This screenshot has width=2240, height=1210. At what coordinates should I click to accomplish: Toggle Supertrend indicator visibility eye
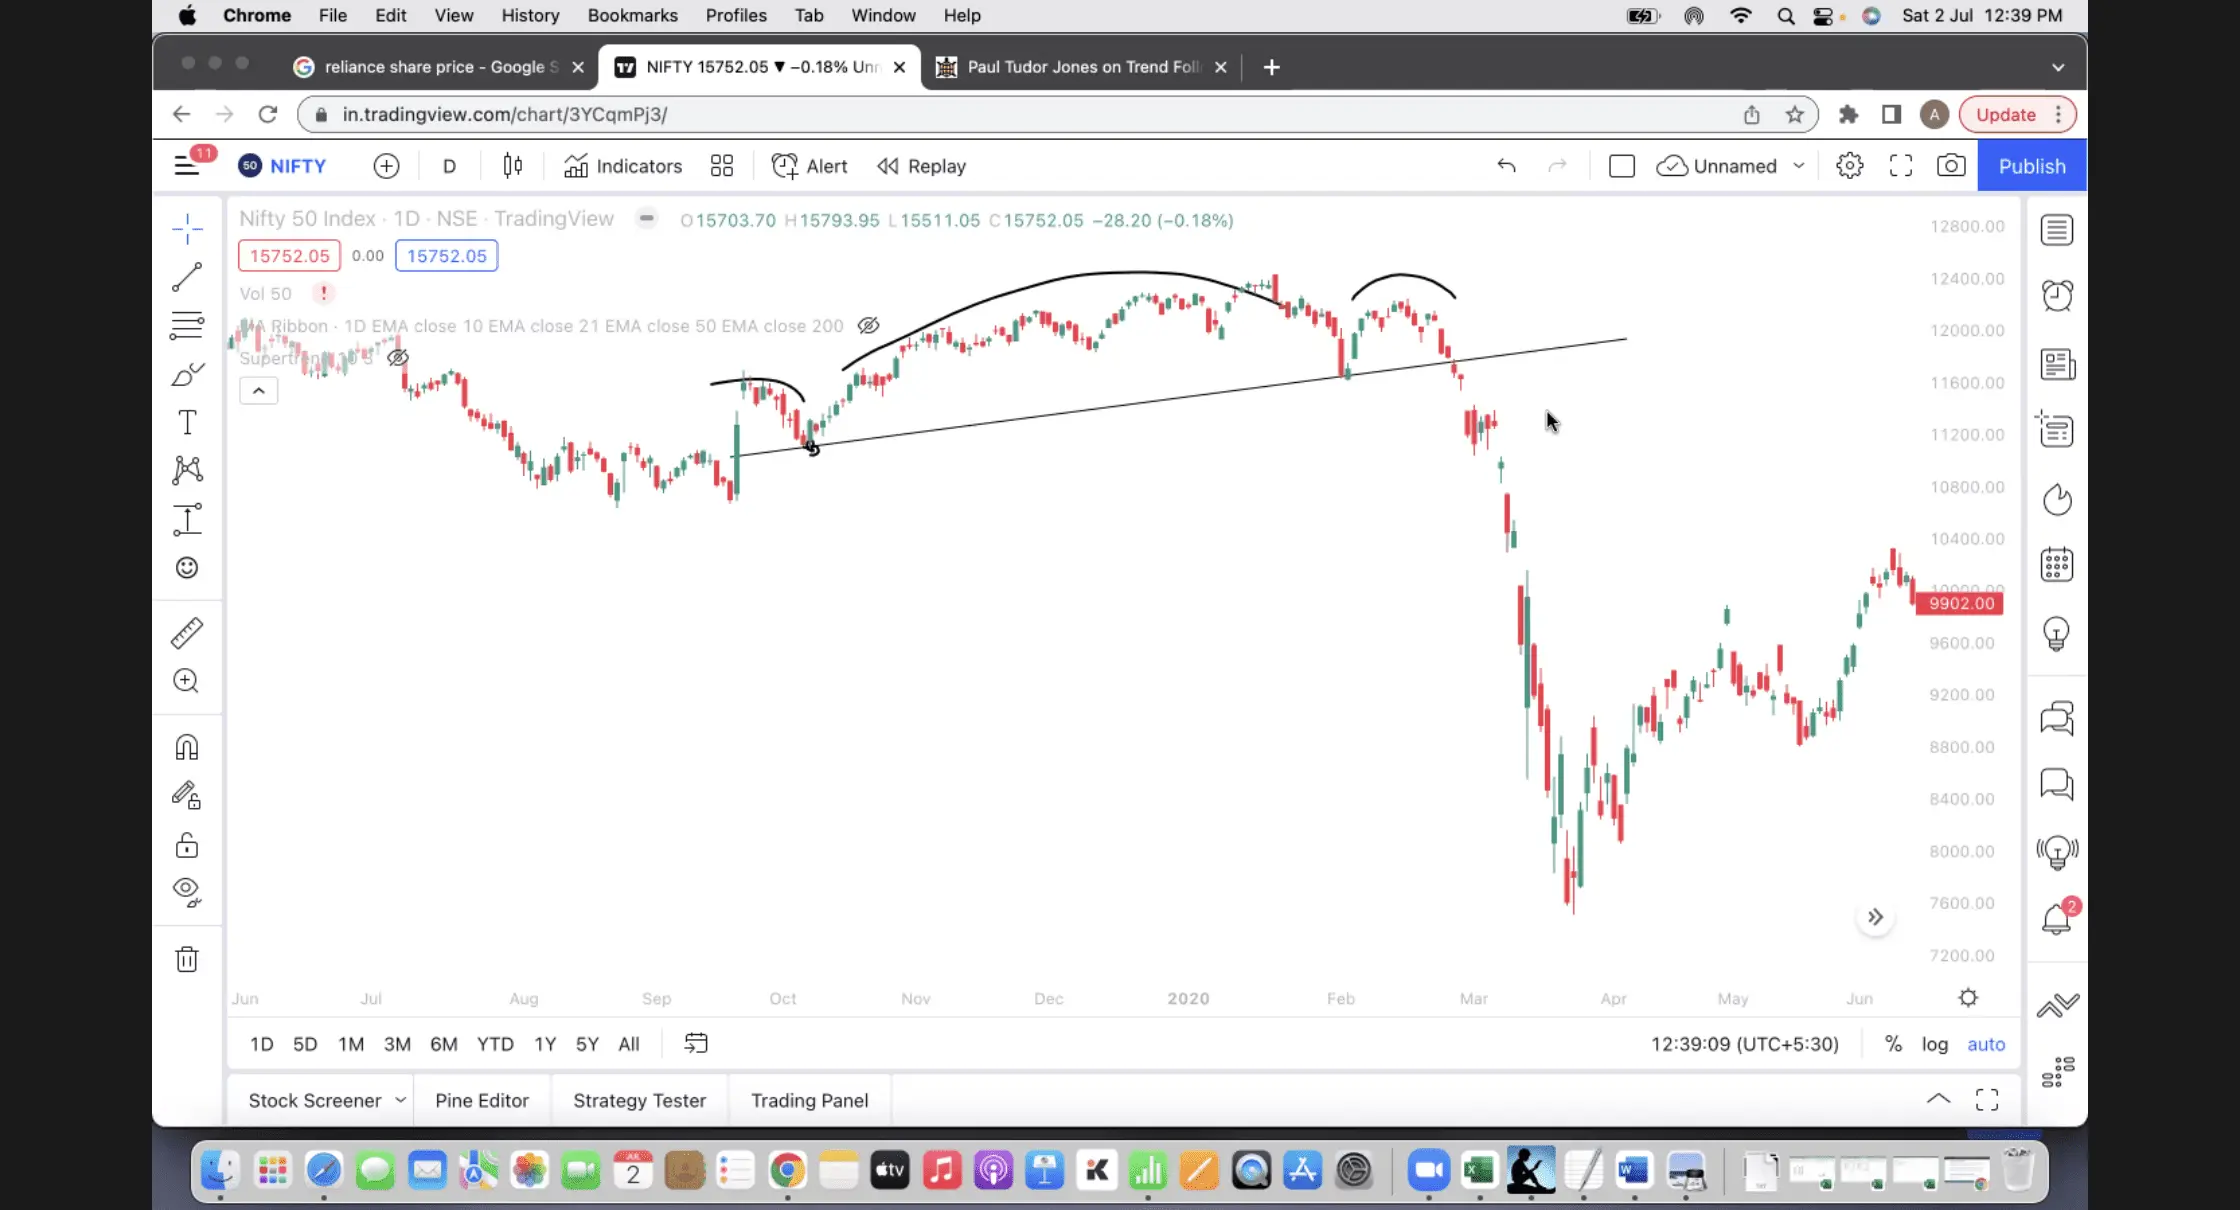(x=398, y=358)
